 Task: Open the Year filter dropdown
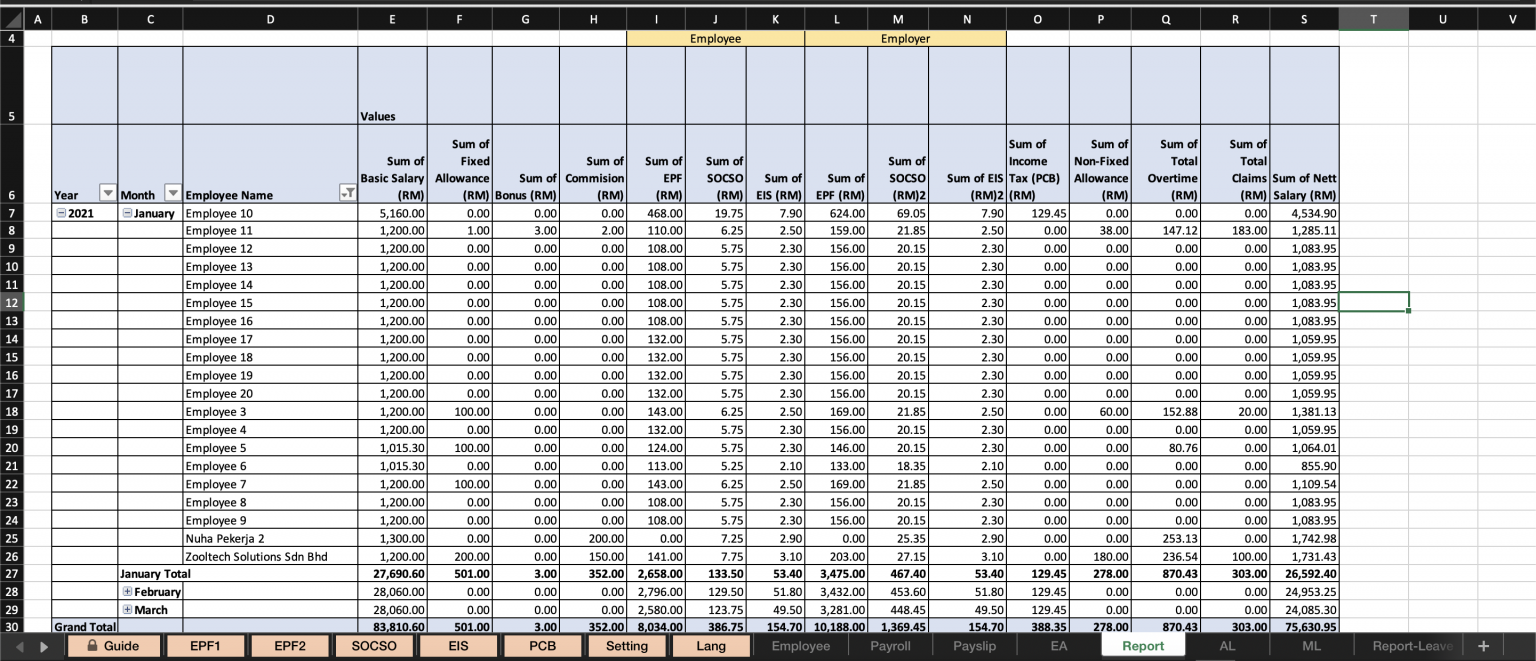coord(109,195)
